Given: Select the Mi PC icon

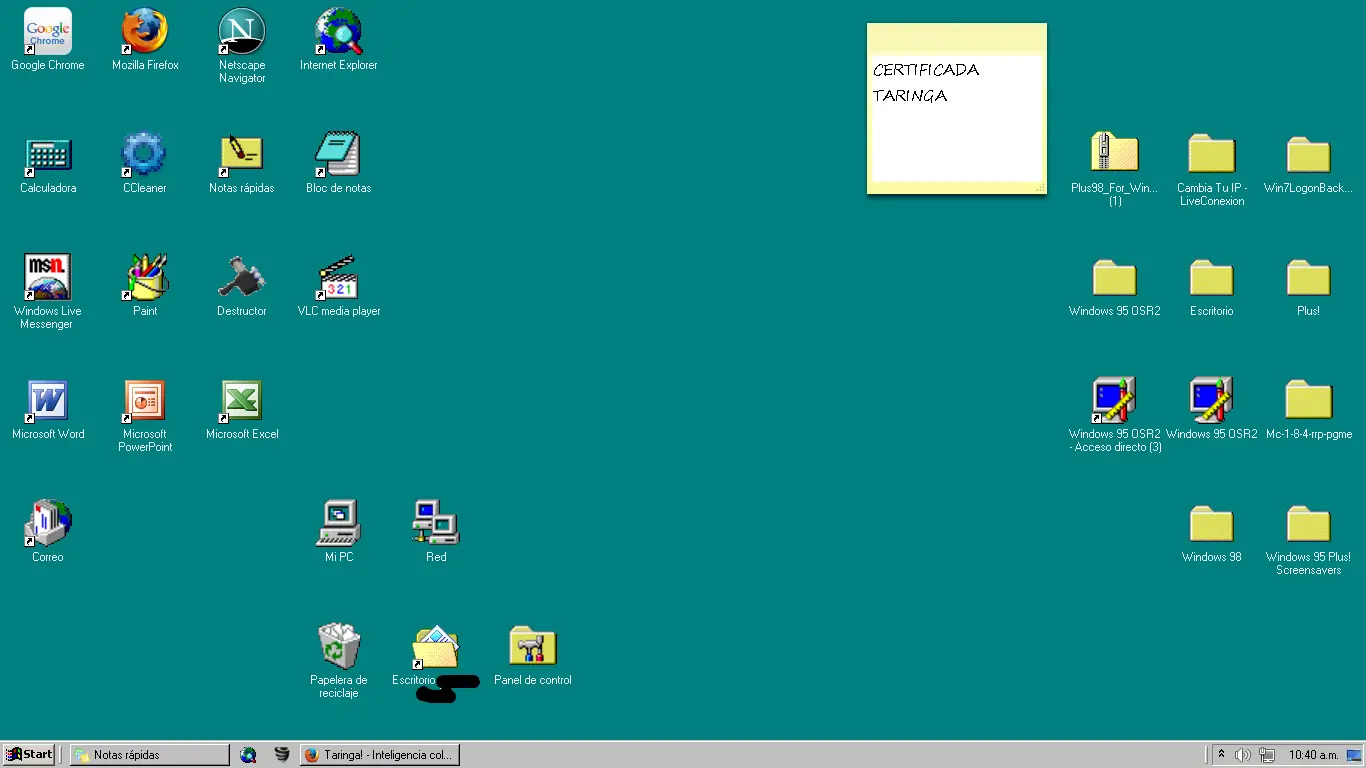Looking at the screenshot, I should tap(339, 524).
